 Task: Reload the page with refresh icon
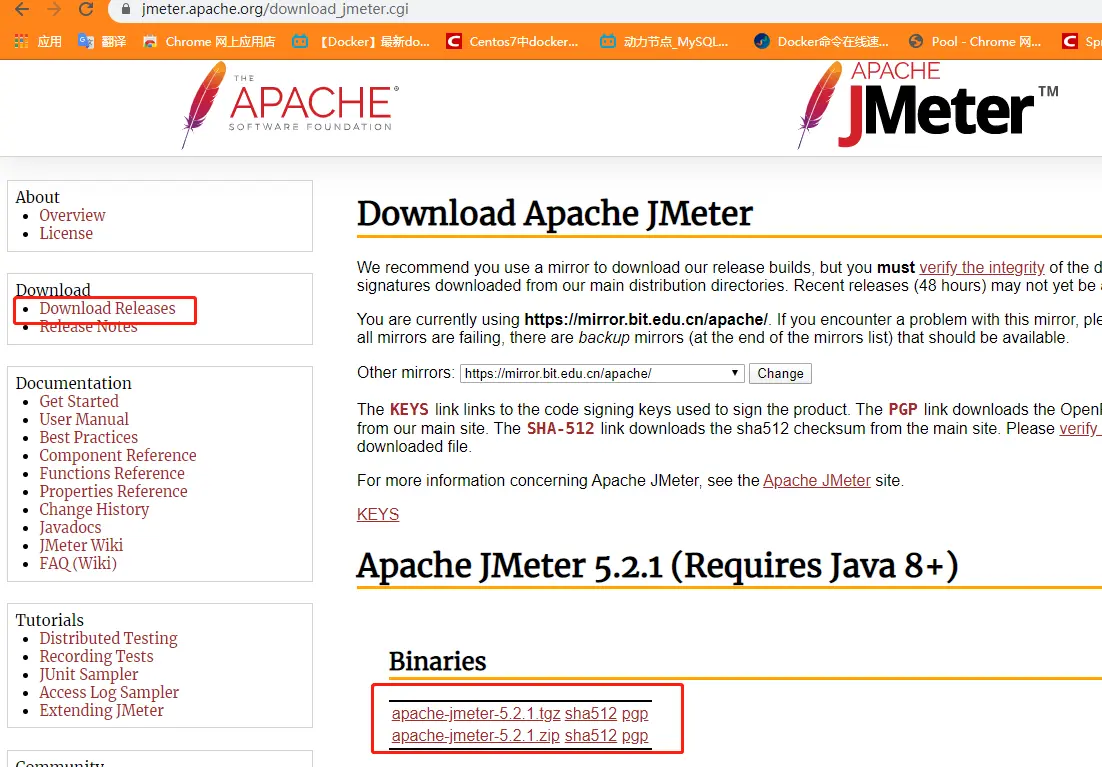coord(86,9)
